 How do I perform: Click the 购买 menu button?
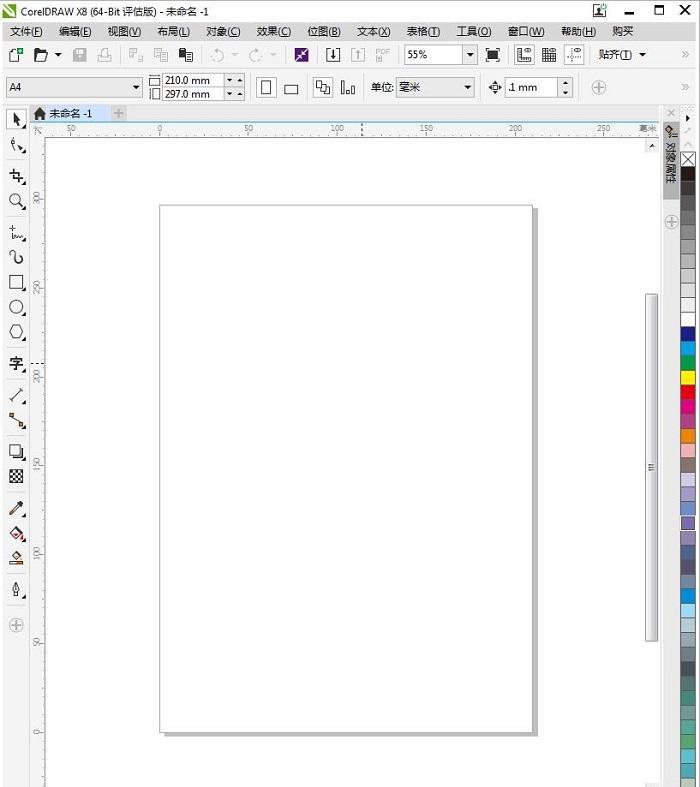tap(623, 32)
